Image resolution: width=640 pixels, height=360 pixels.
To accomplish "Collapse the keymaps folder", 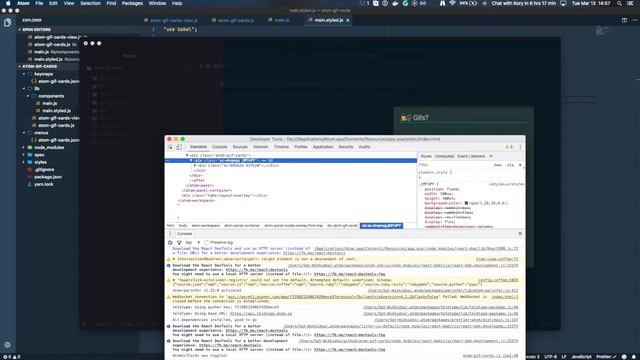I will [x=24, y=74].
